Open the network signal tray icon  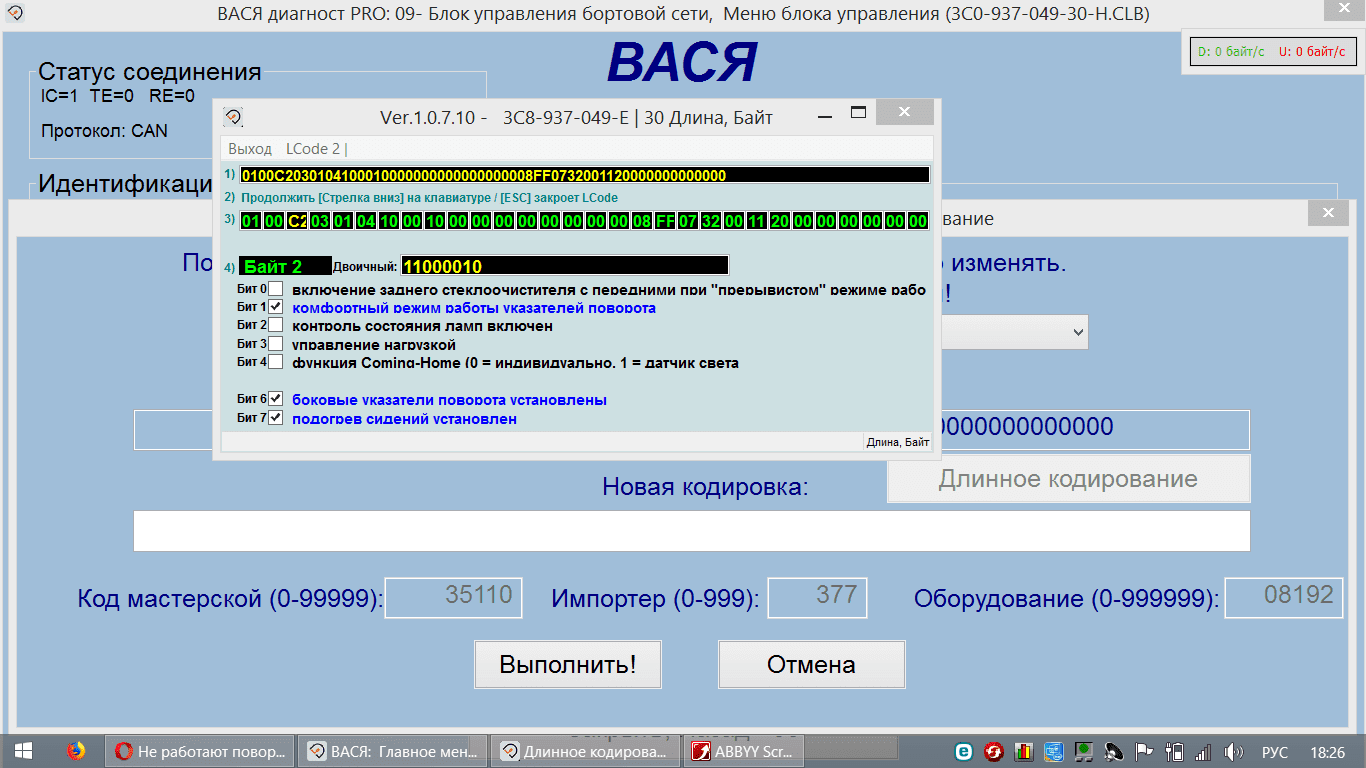(x=1204, y=752)
